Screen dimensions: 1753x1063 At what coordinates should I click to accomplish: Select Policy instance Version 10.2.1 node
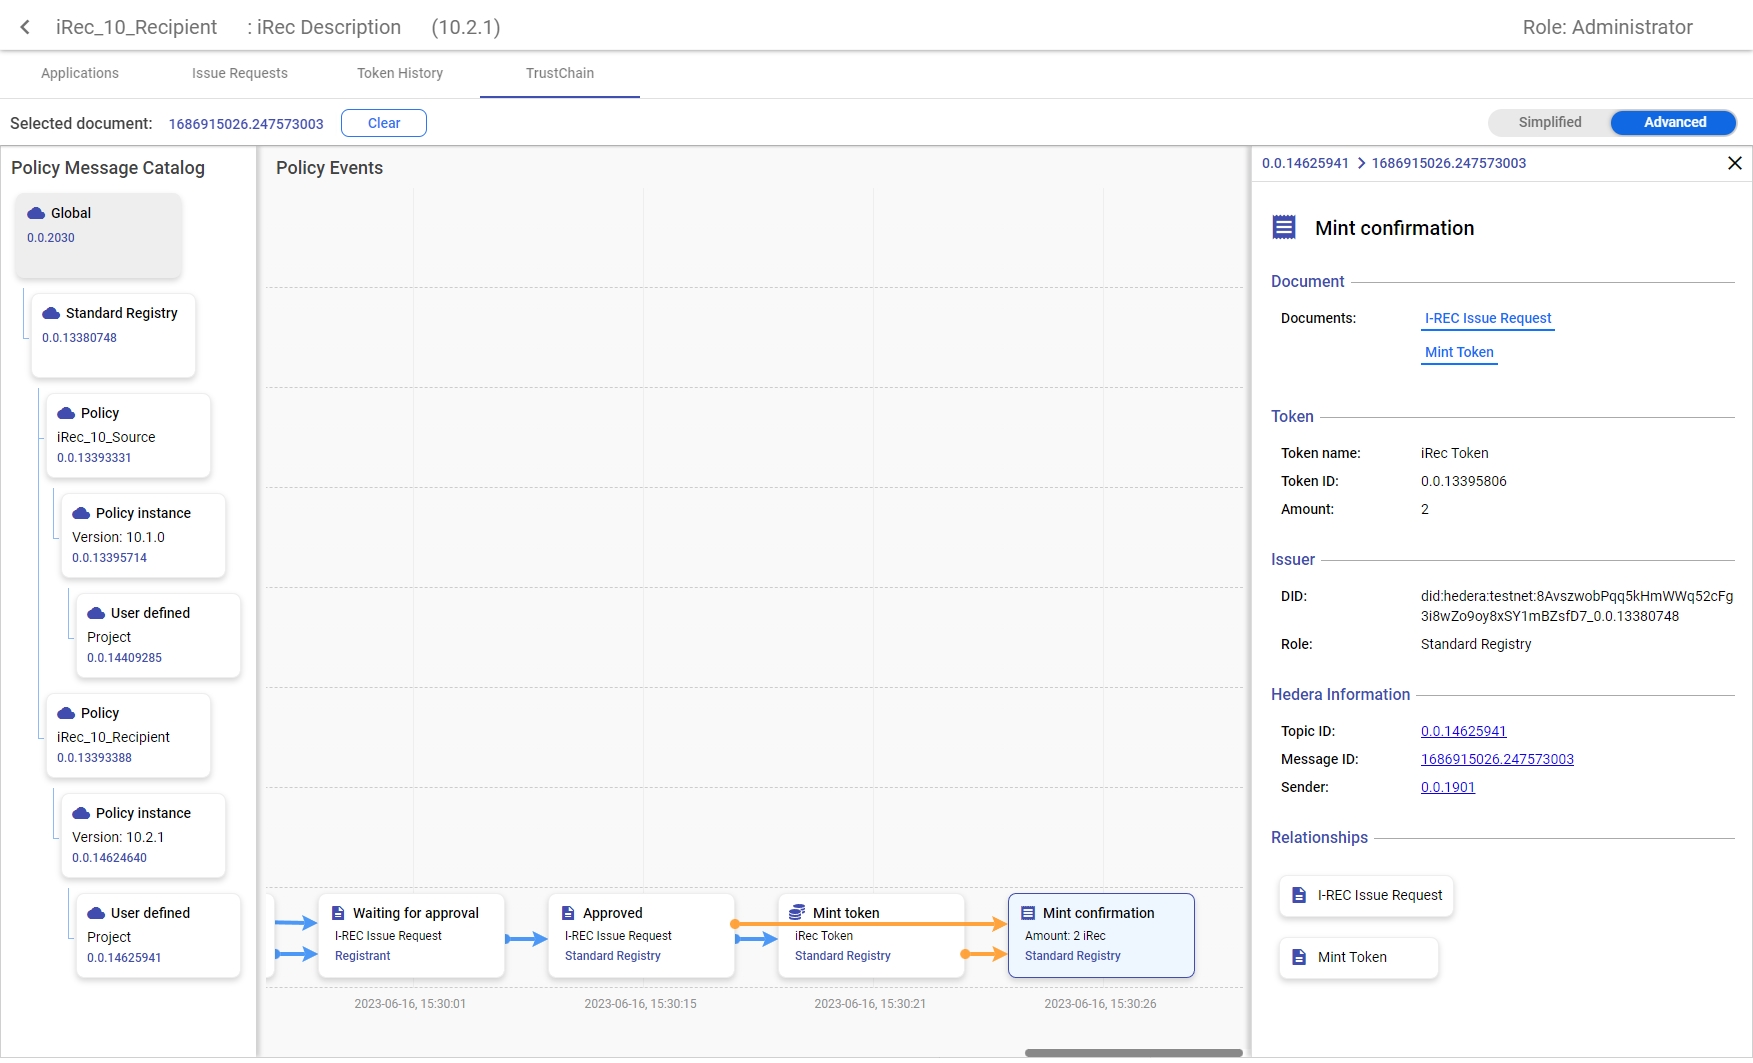(143, 835)
